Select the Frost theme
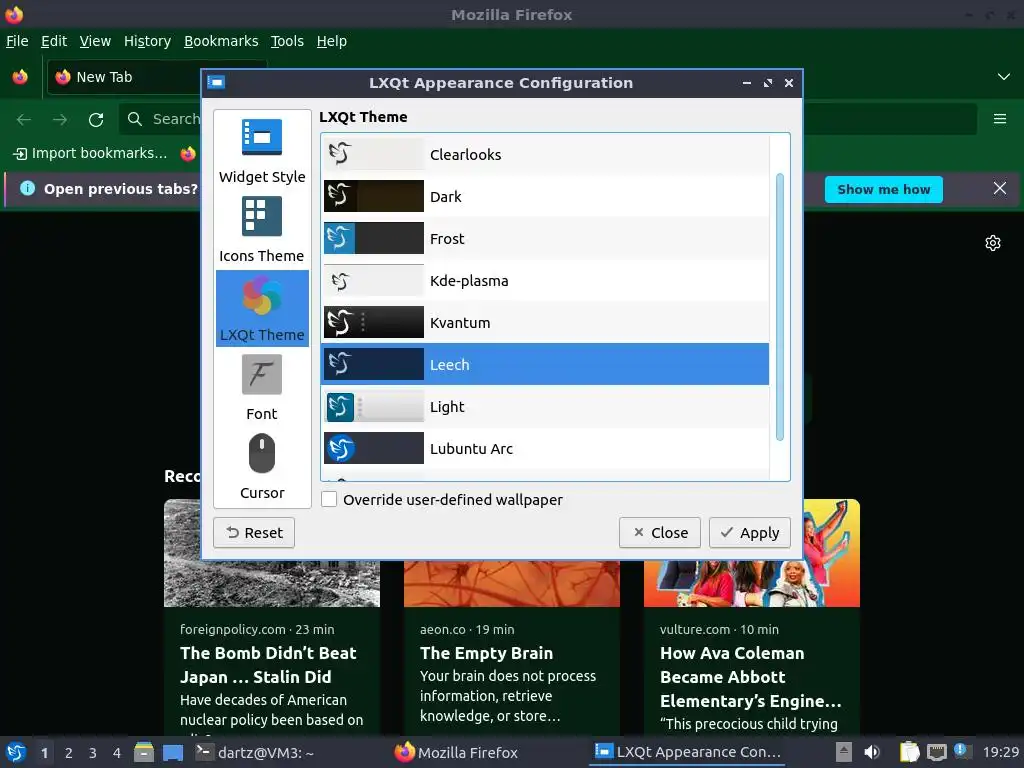Image resolution: width=1024 pixels, height=768 pixels. 545,238
